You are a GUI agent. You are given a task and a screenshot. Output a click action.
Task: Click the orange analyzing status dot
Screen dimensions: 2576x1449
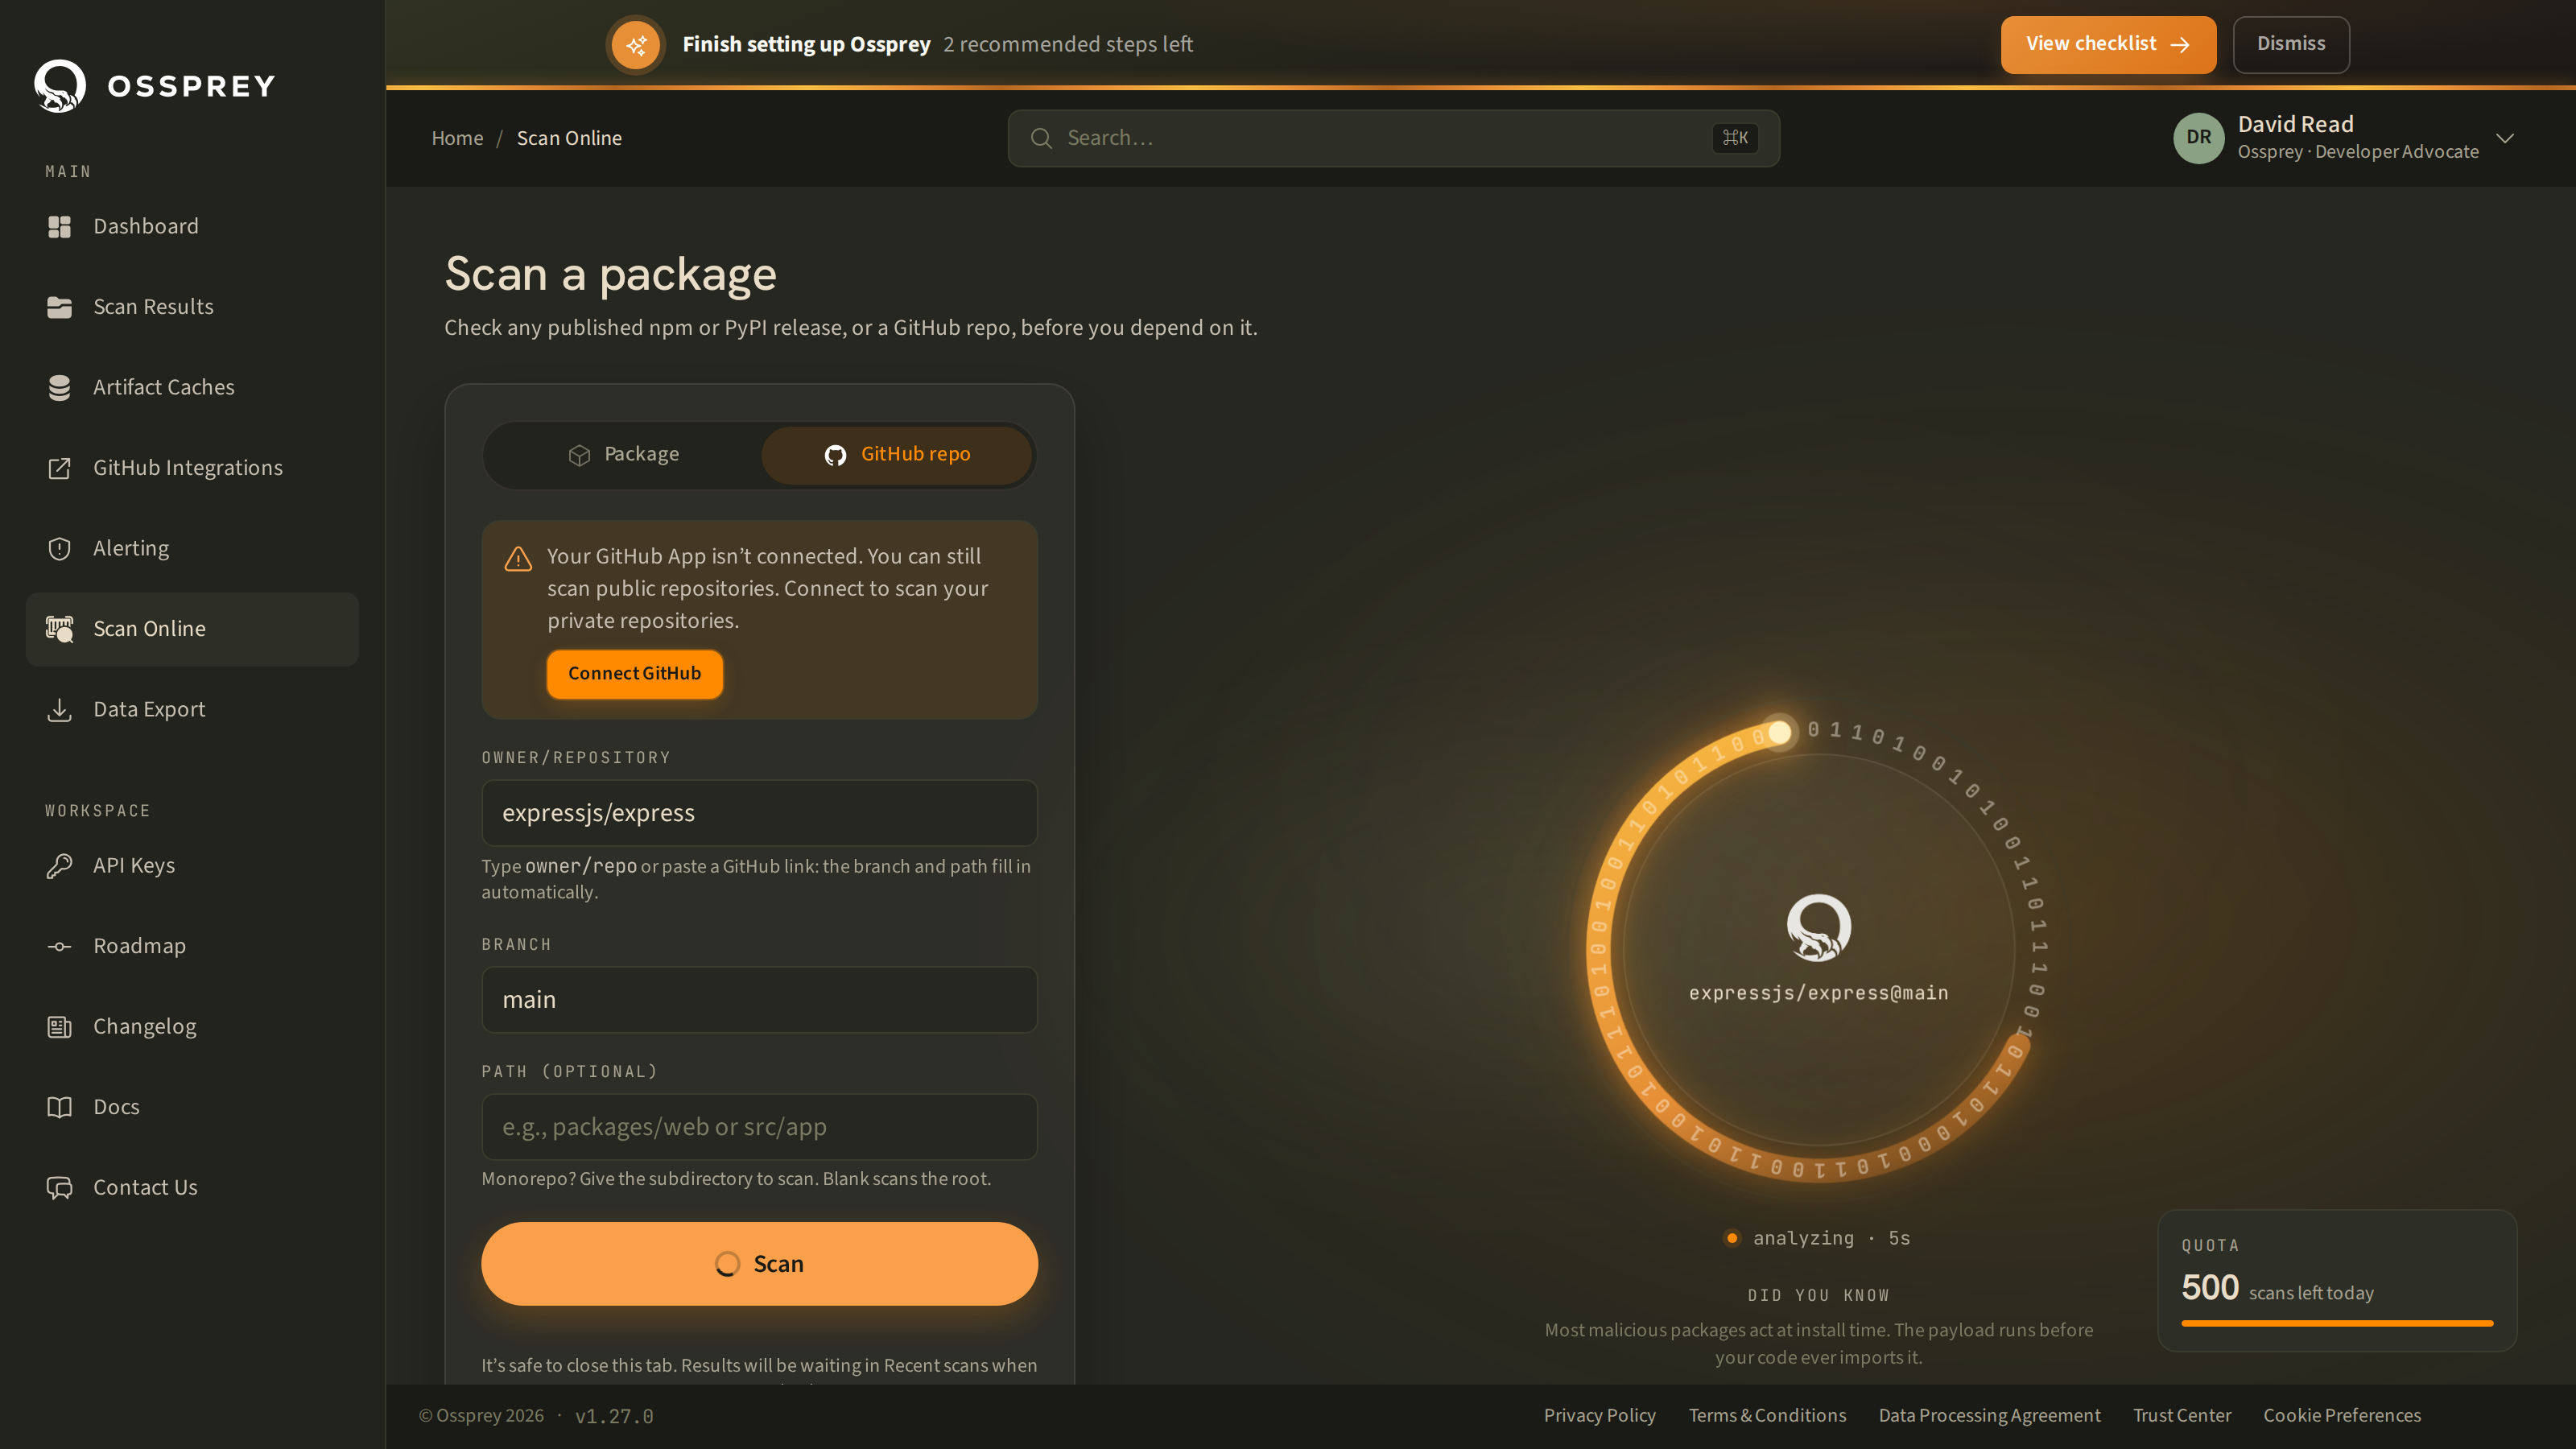tap(1732, 1238)
